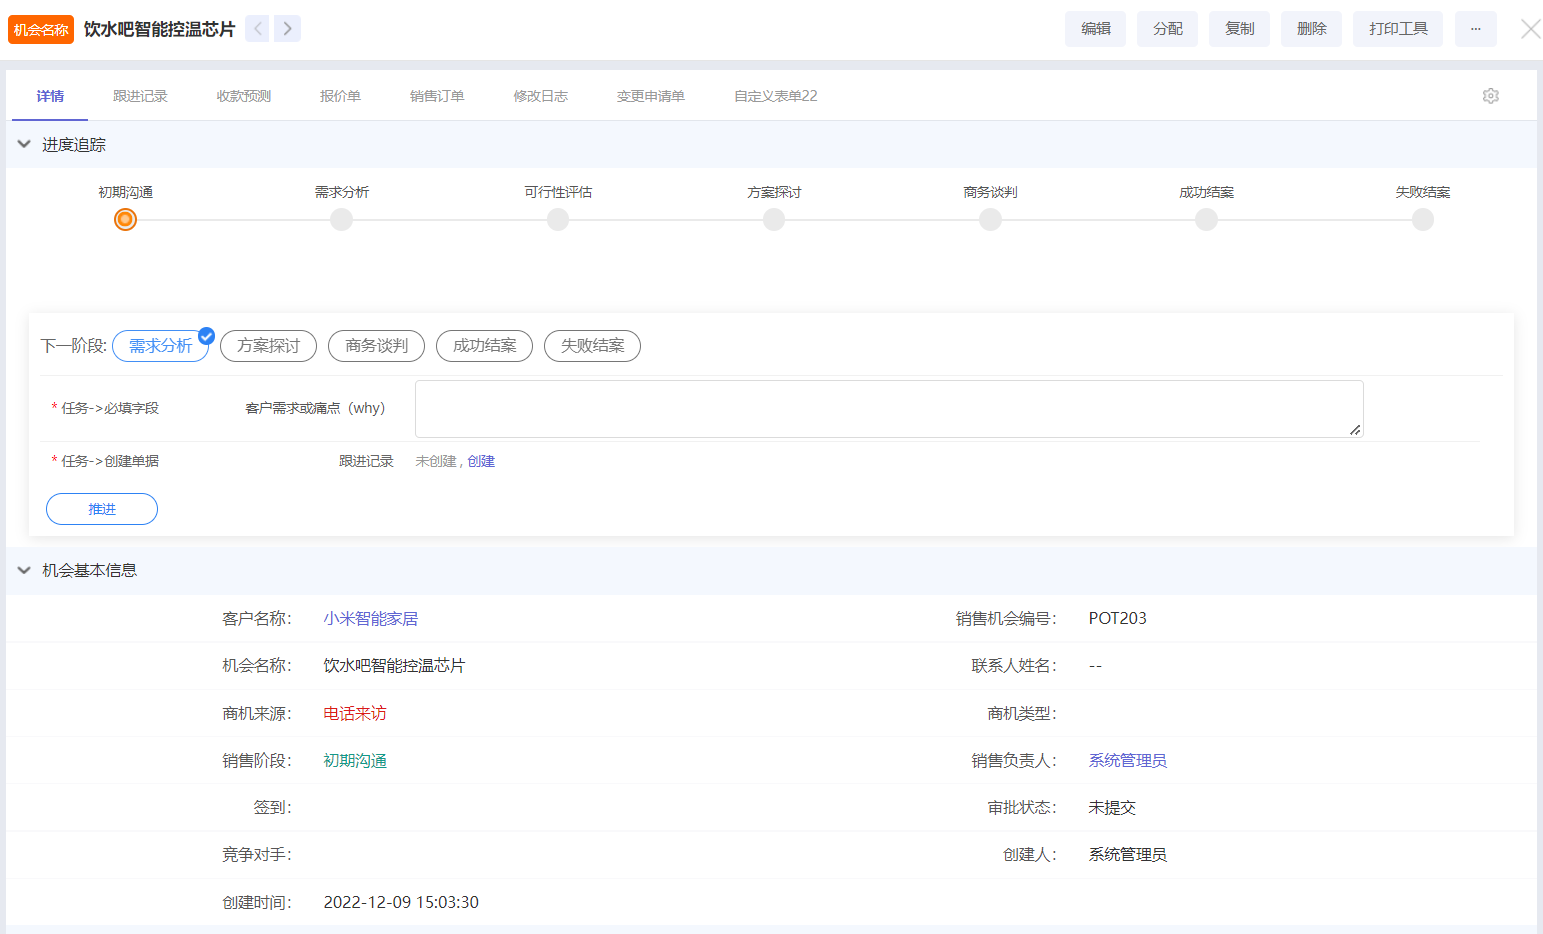Go to previous record arrow
1543x934 pixels.
(x=257, y=29)
